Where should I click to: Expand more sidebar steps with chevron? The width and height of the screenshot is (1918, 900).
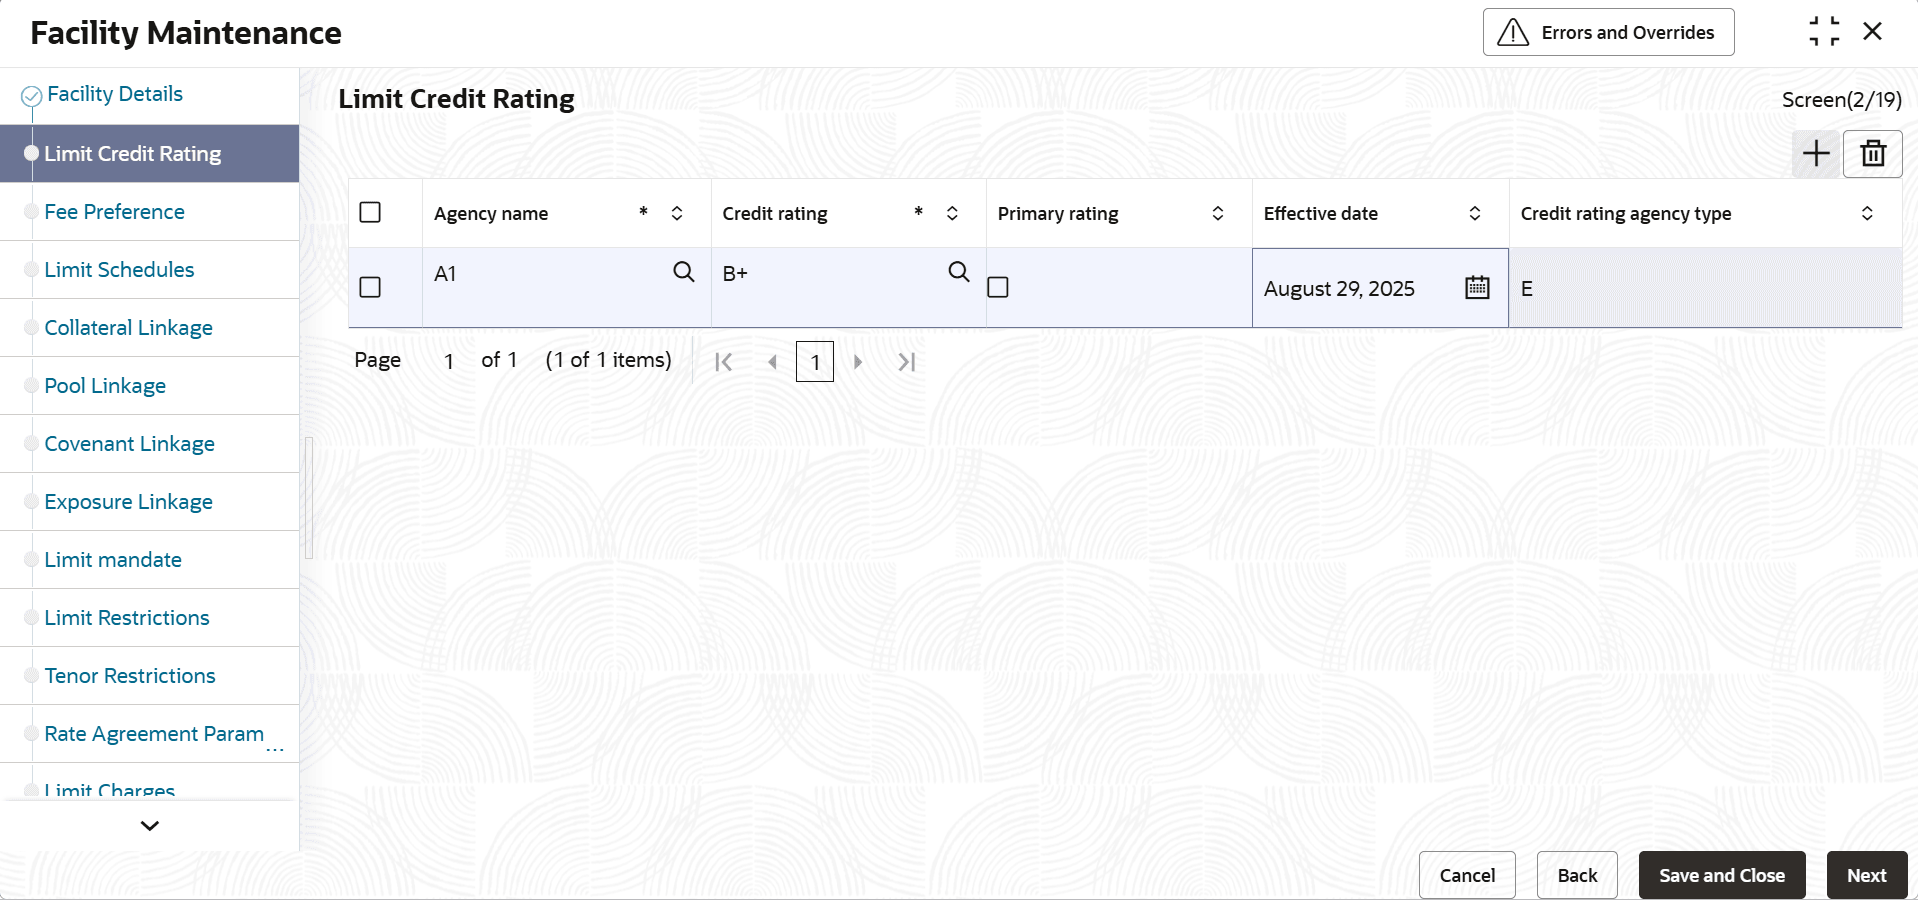(150, 826)
